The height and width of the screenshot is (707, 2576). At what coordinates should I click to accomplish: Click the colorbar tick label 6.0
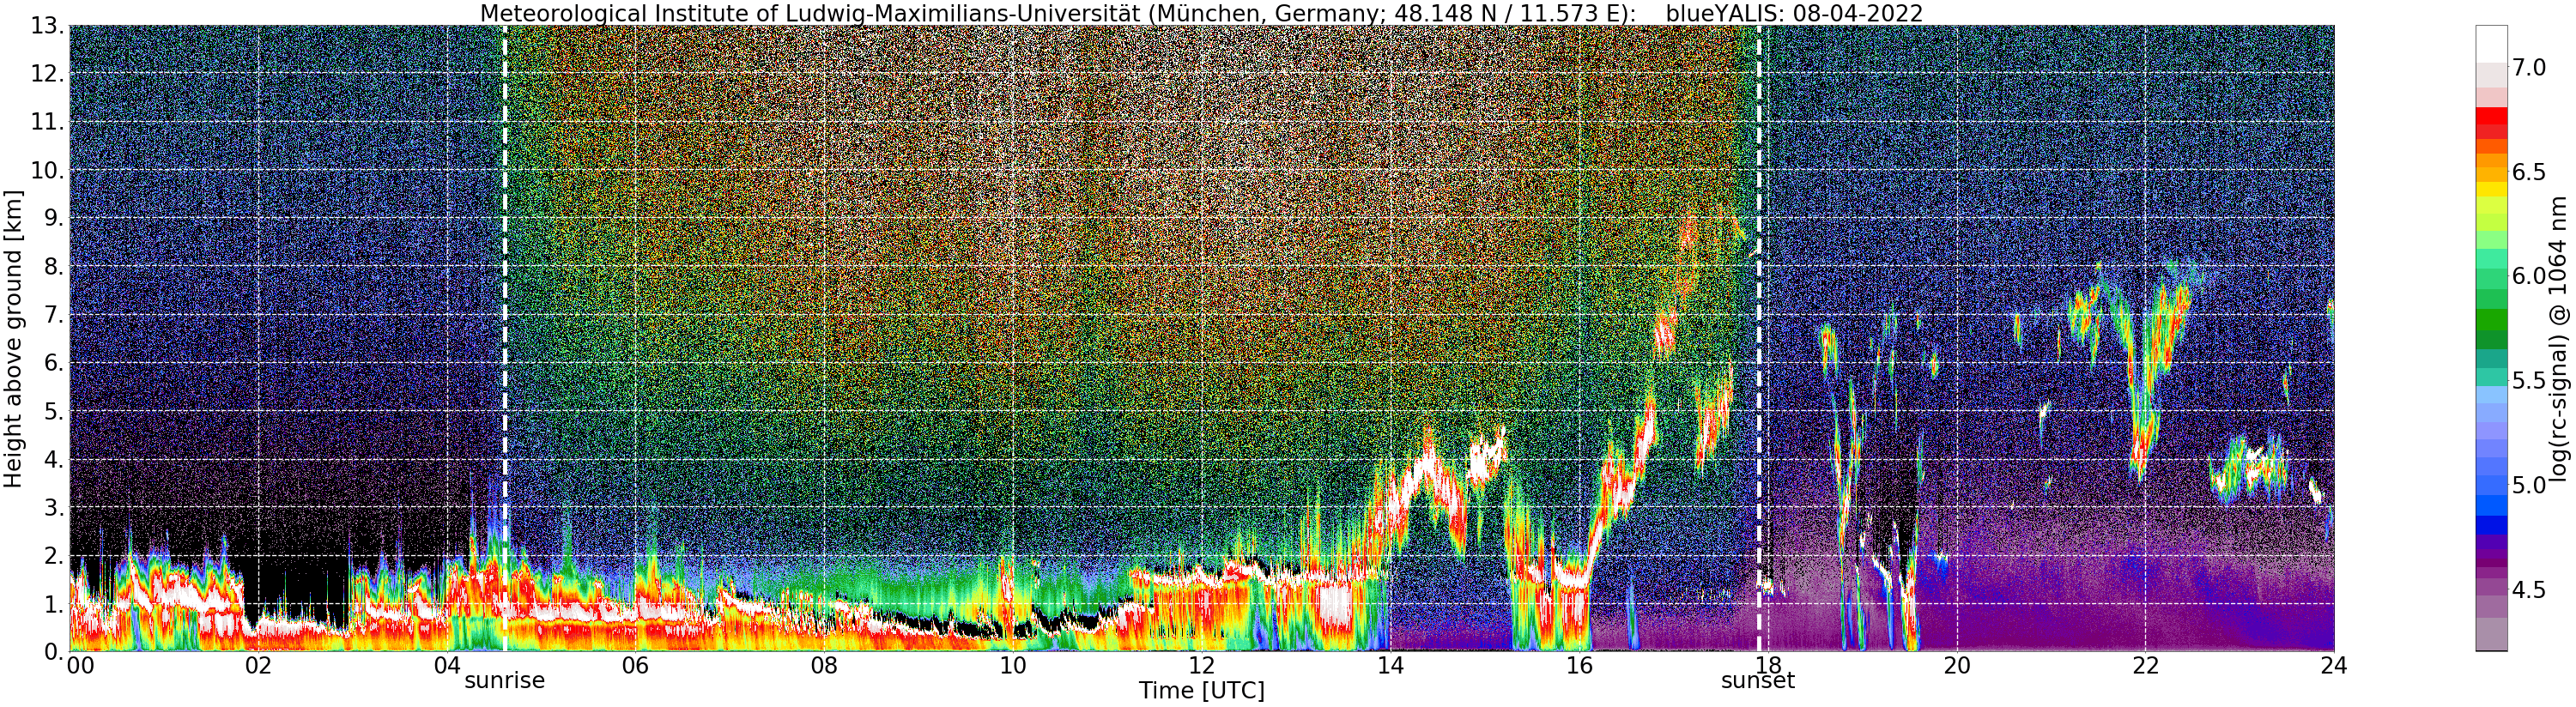pos(2528,276)
